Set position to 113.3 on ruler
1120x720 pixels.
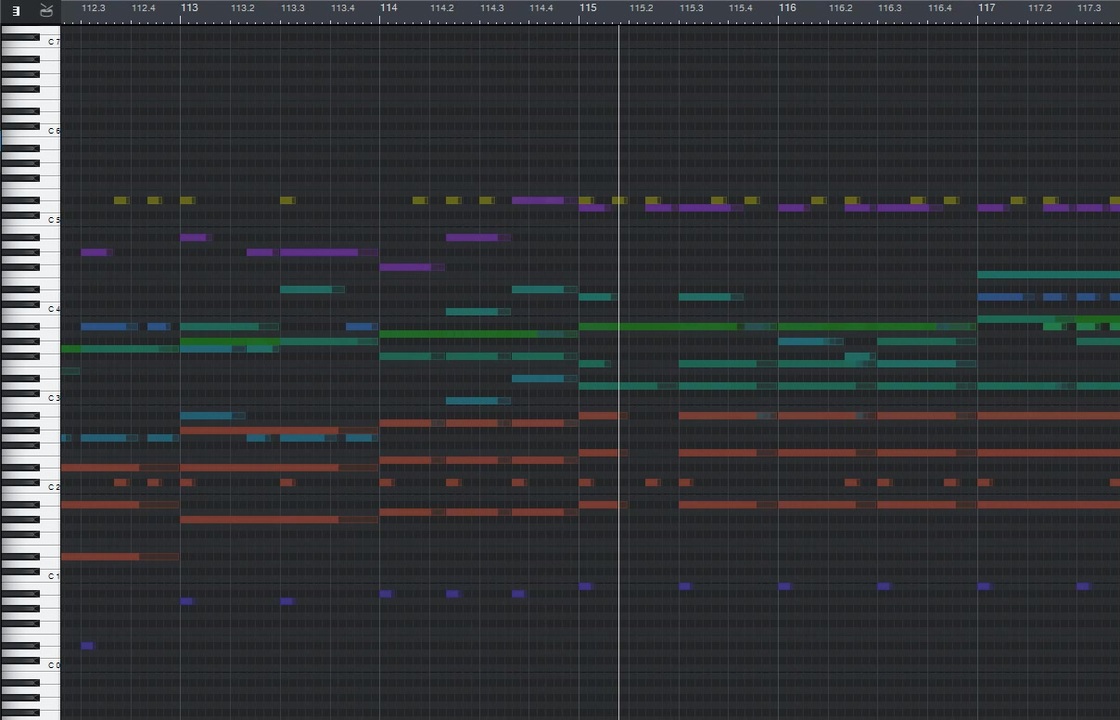293,9
